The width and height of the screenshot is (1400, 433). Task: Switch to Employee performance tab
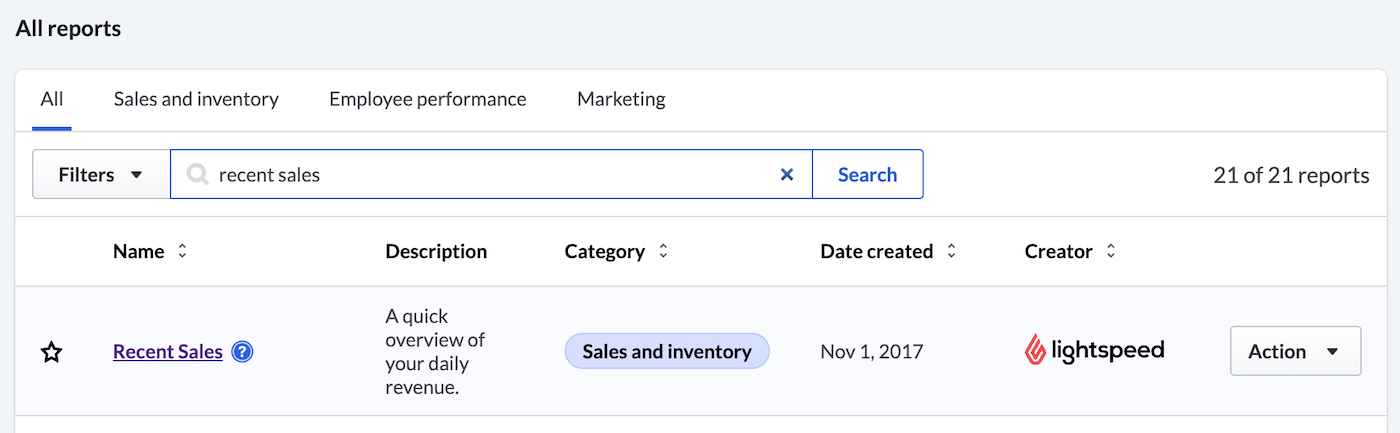coord(428,99)
